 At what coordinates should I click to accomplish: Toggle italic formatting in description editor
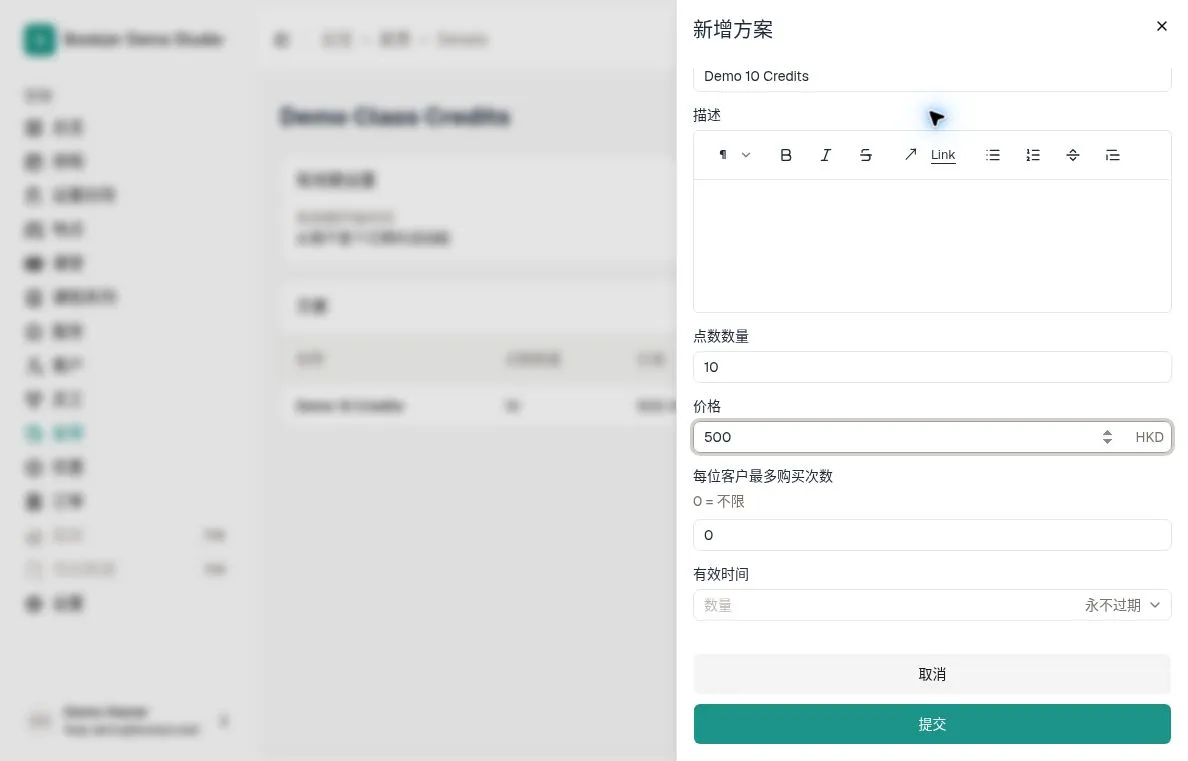pyautogui.click(x=826, y=155)
